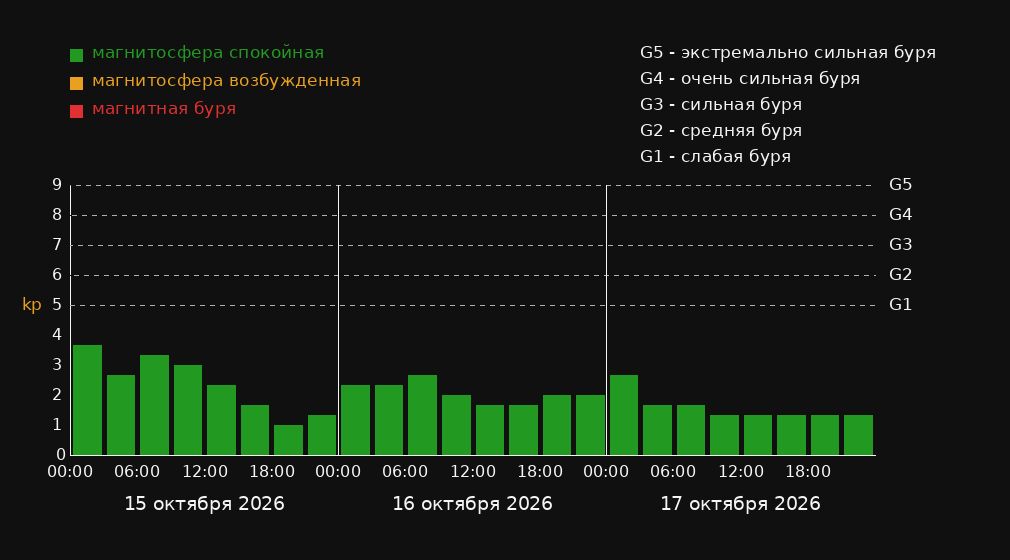Image resolution: width=1010 pixels, height=560 pixels.
Task: Click the first bar of 17 октября
Action: (x=624, y=415)
